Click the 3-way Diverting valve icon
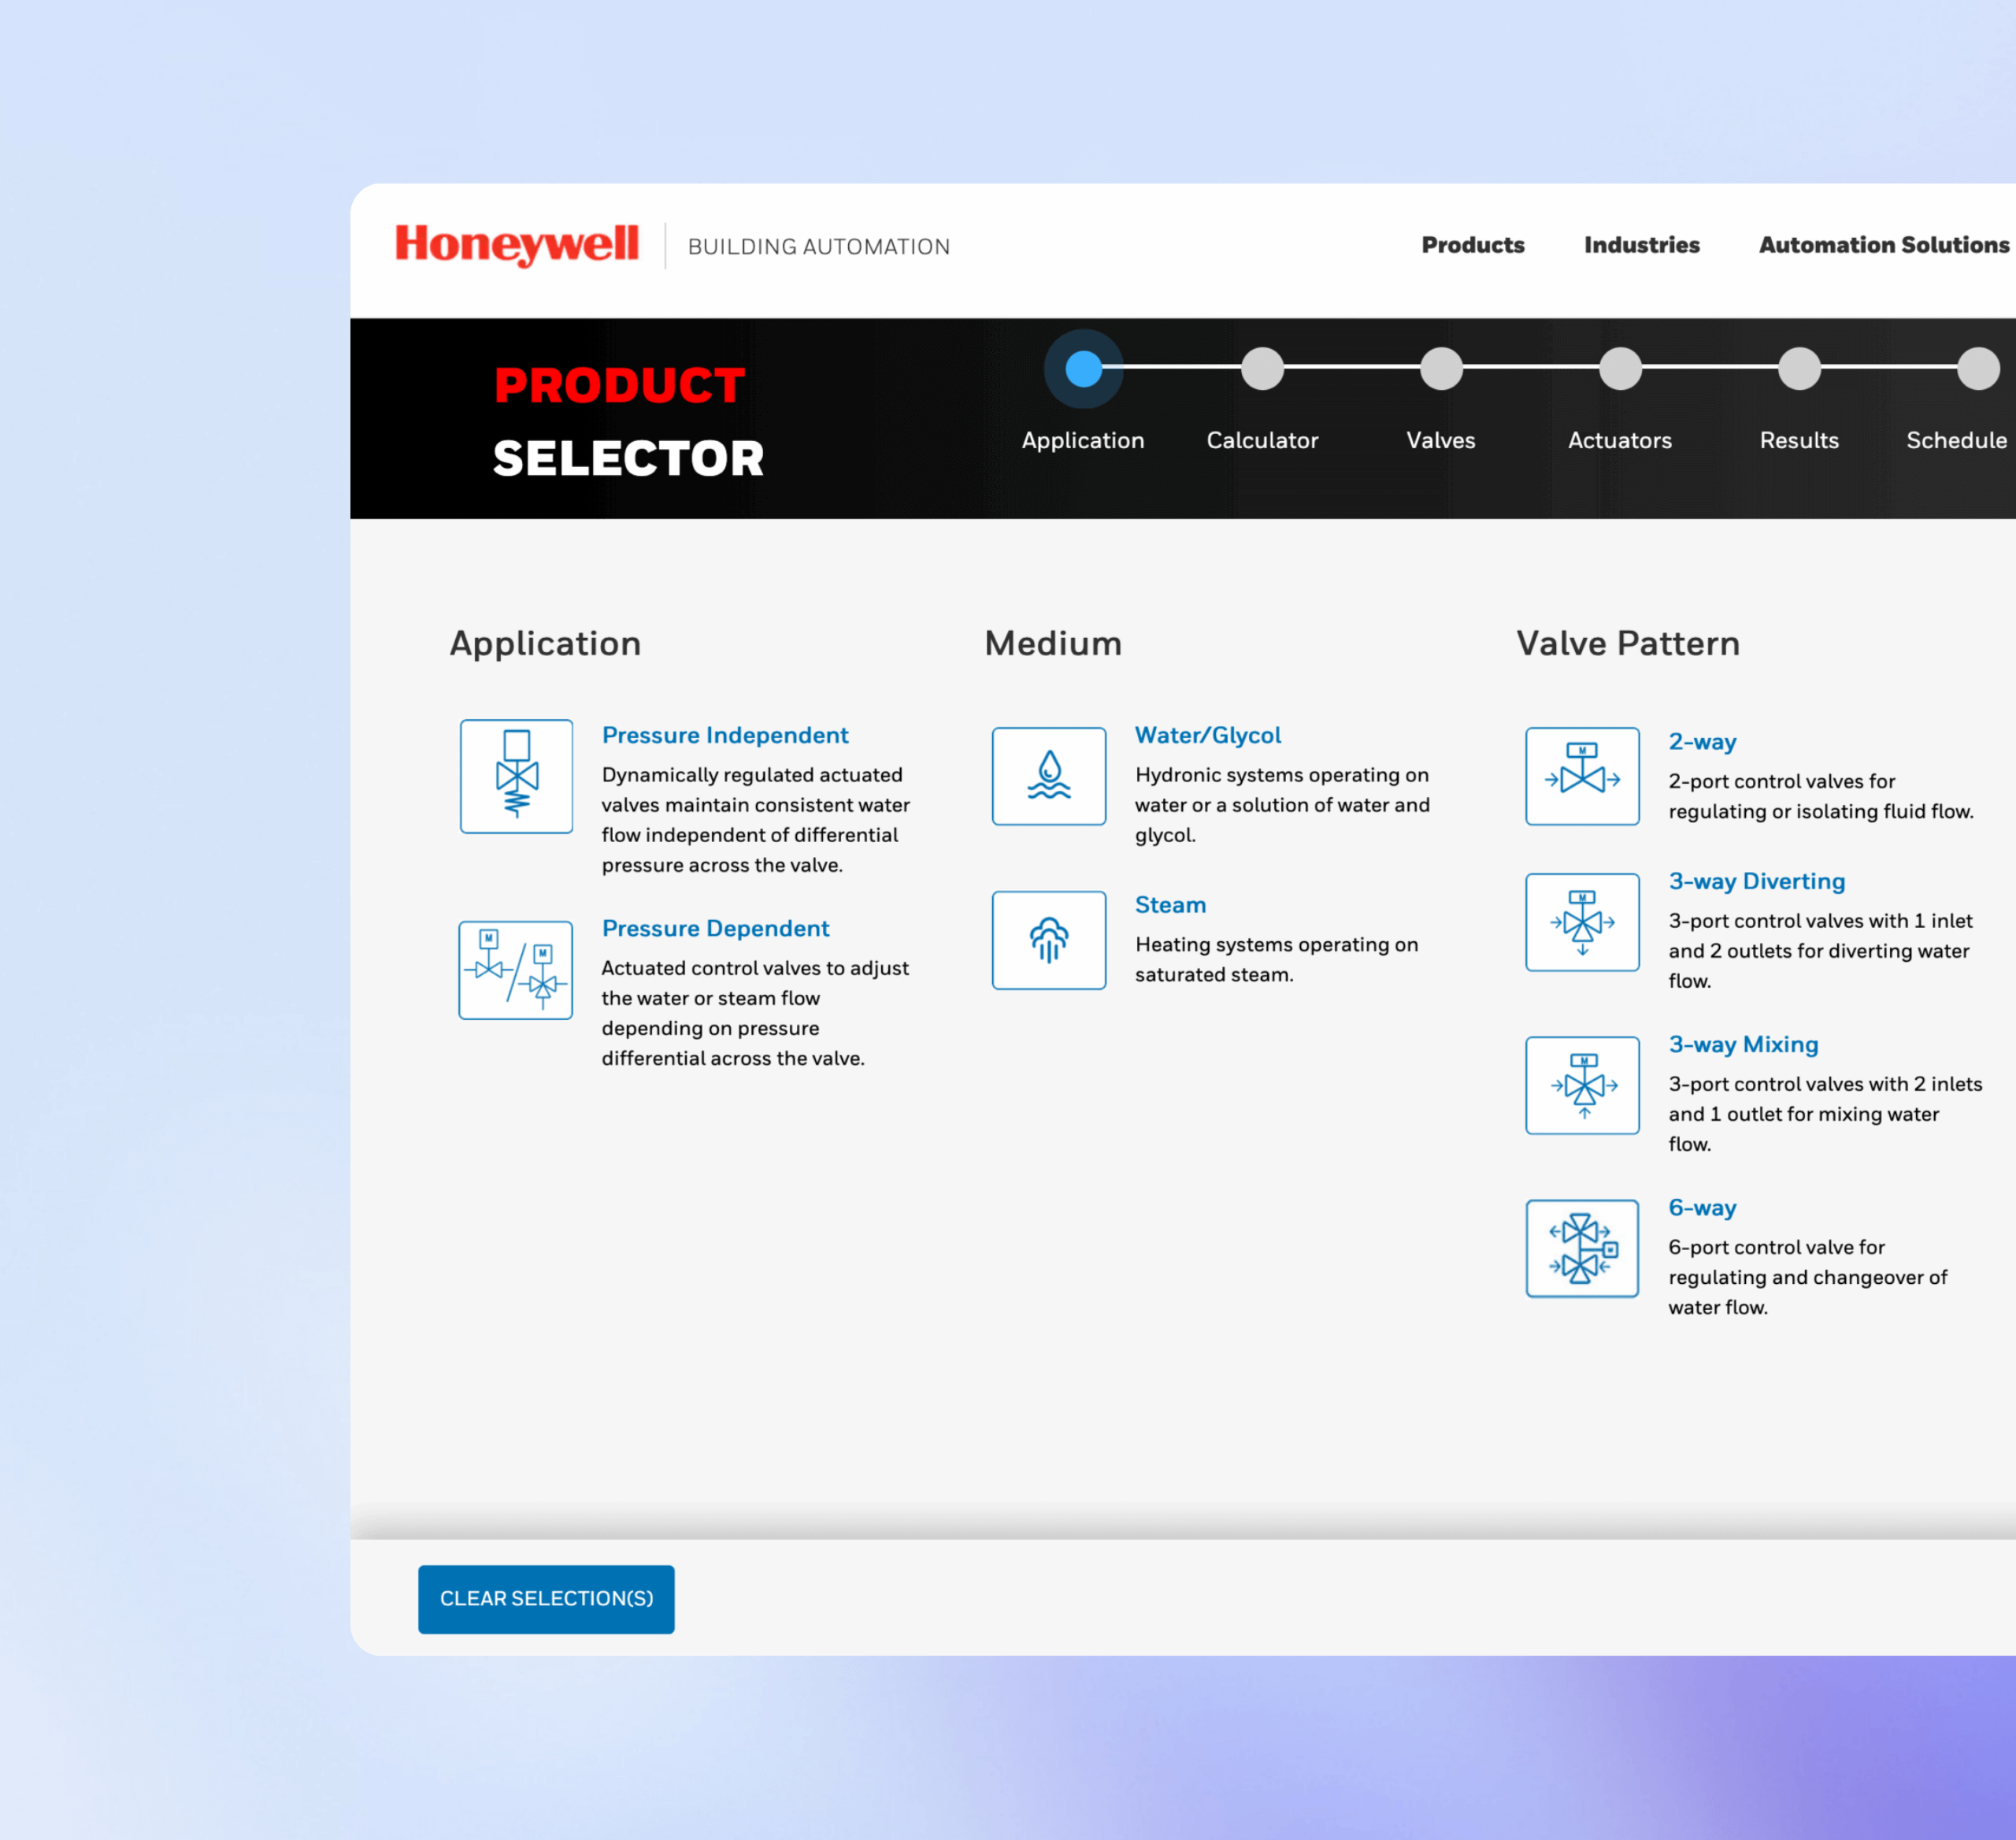Screen dimensions: 2016x1840 (1582, 922)
